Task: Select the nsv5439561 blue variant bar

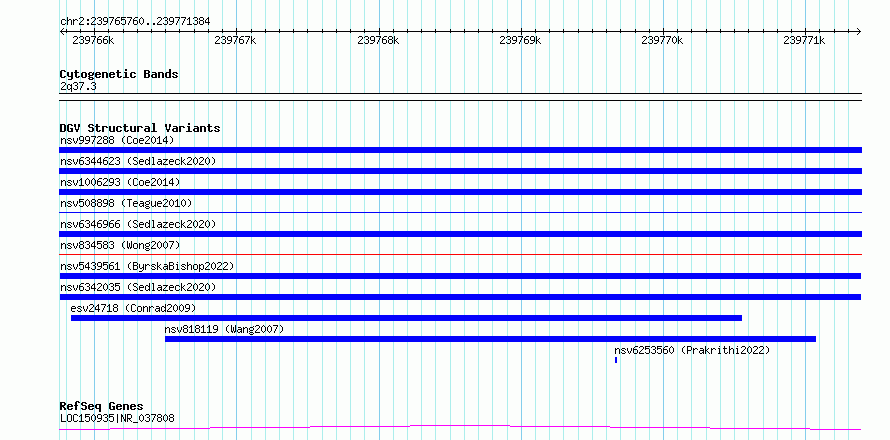Action: [460, 276]
